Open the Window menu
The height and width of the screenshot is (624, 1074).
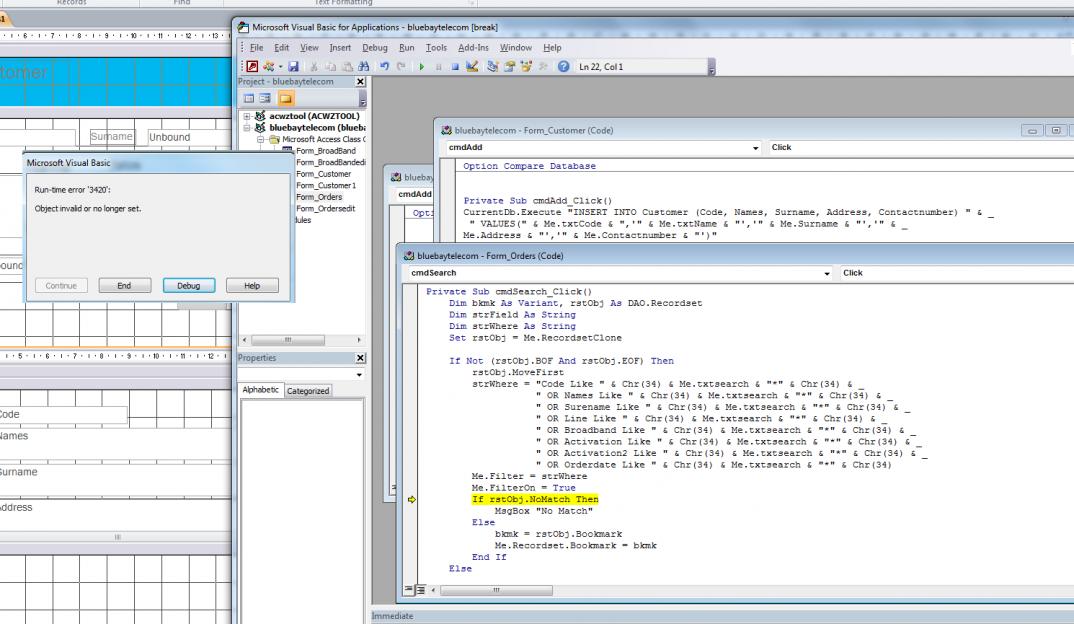[516, 47]
